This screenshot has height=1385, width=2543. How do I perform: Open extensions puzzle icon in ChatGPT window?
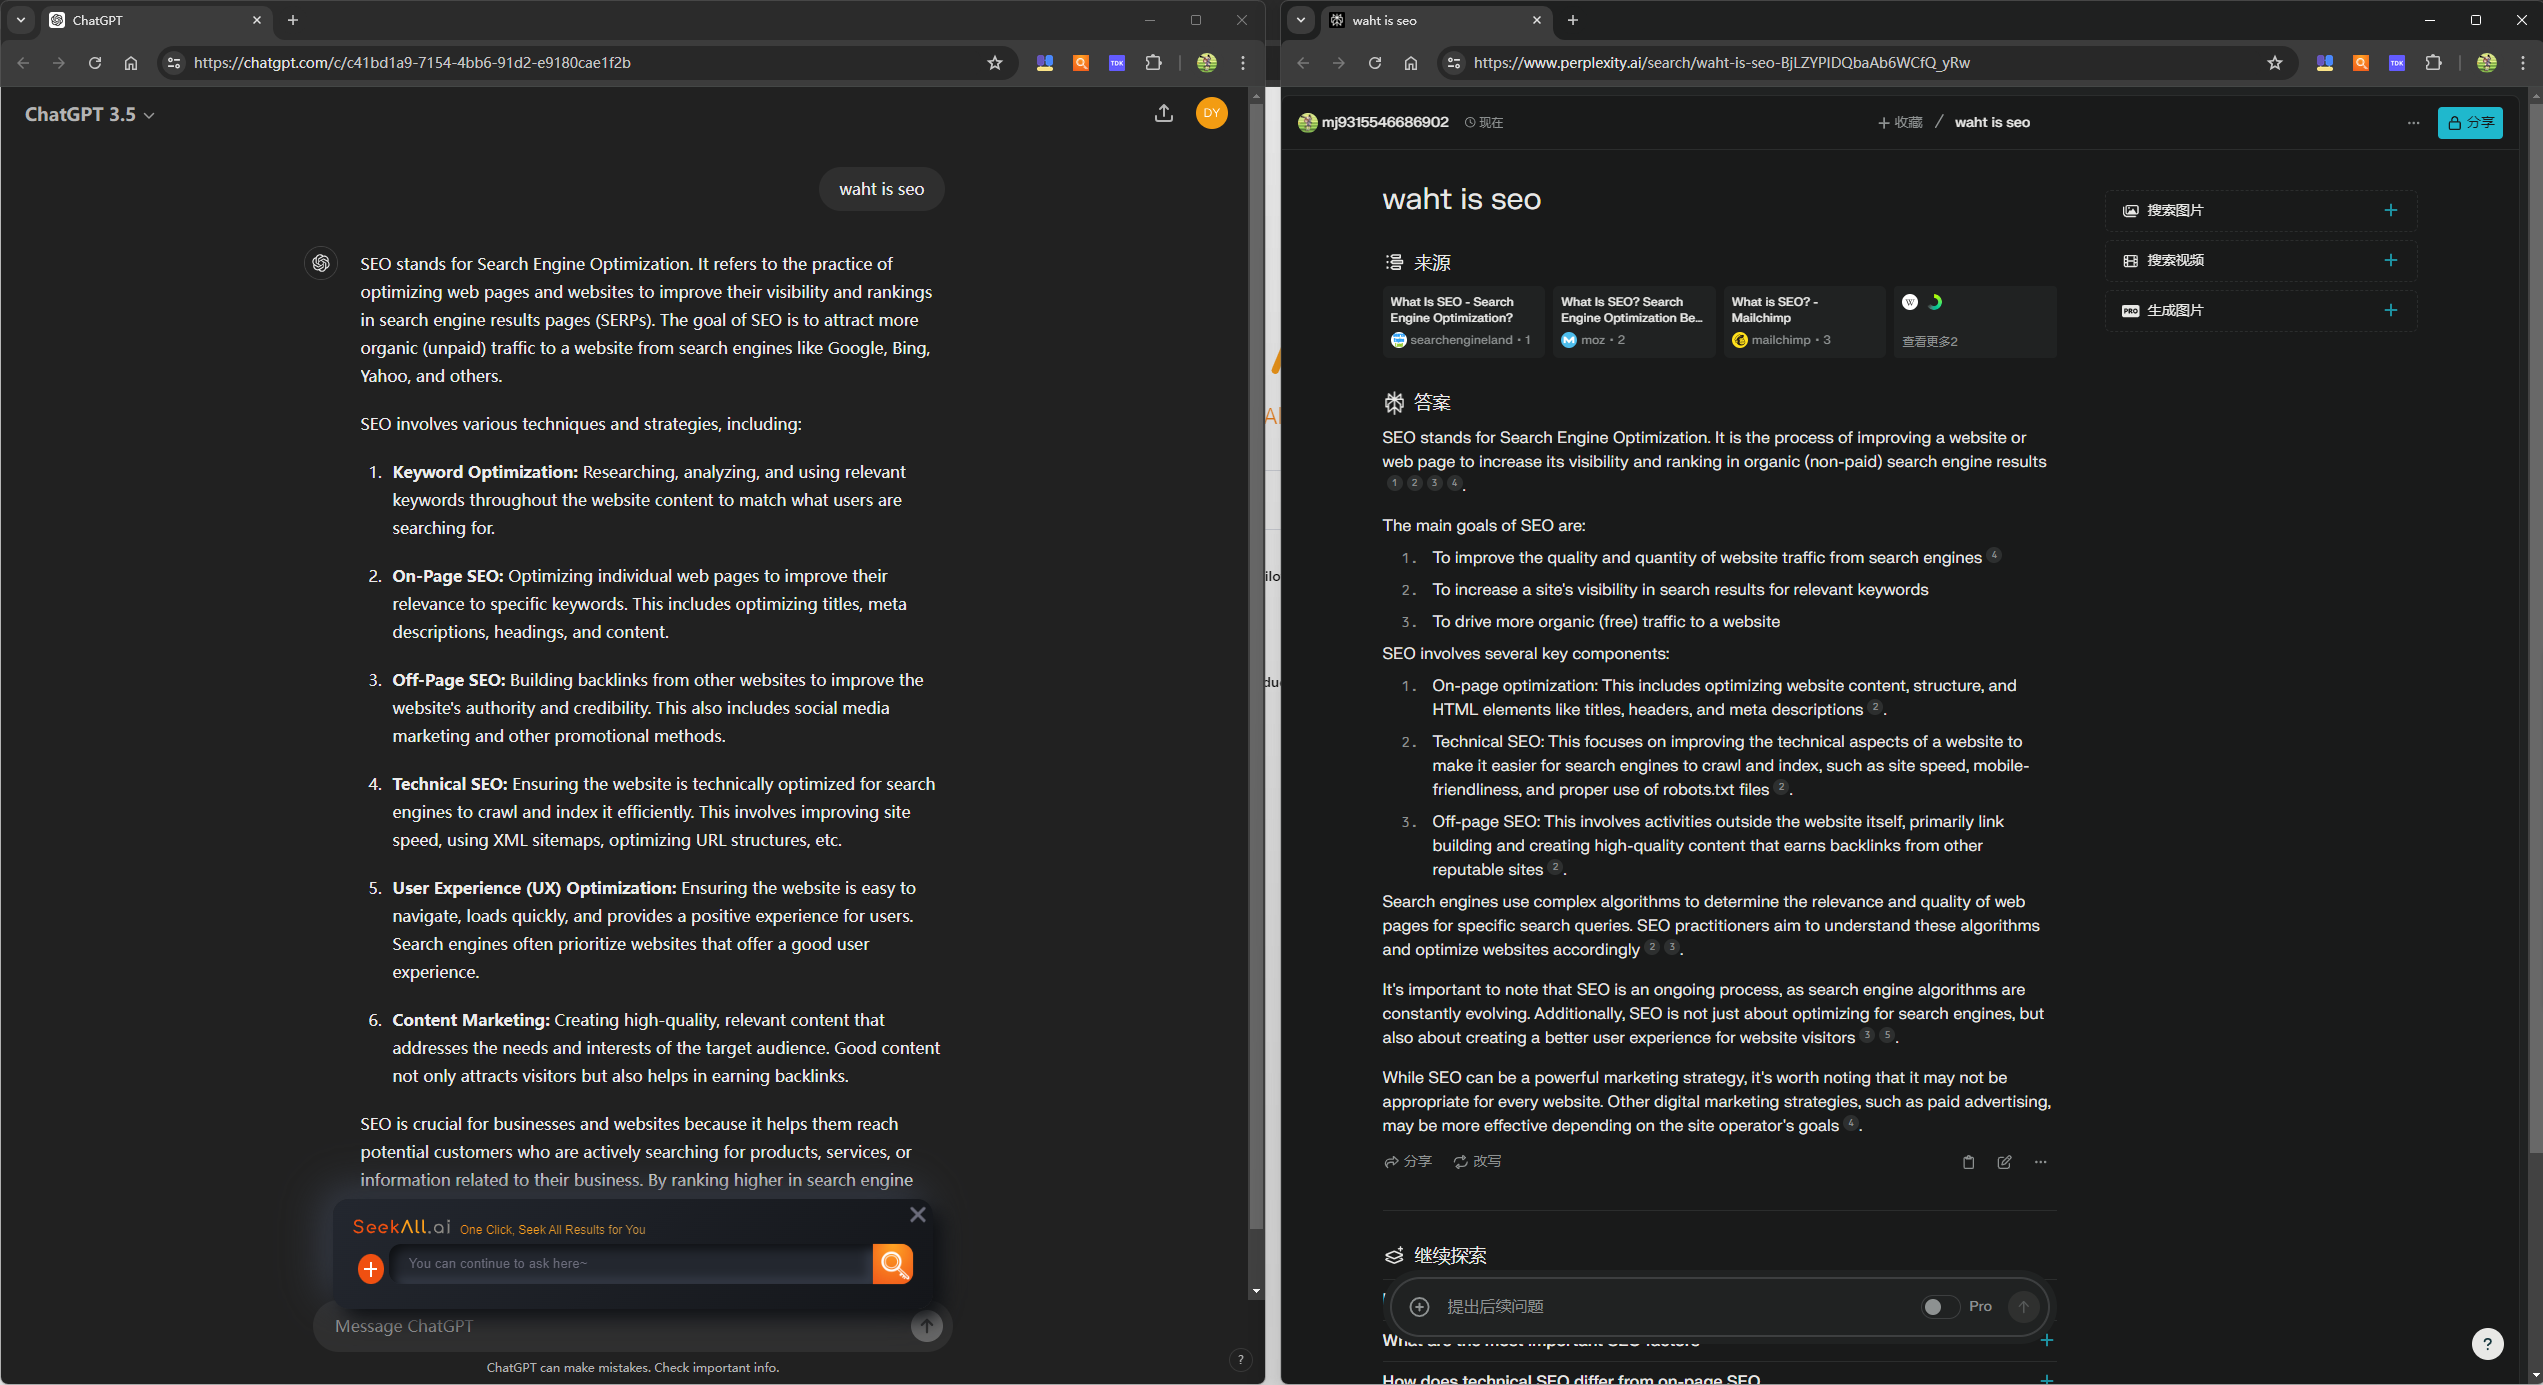pos(1153,63)
